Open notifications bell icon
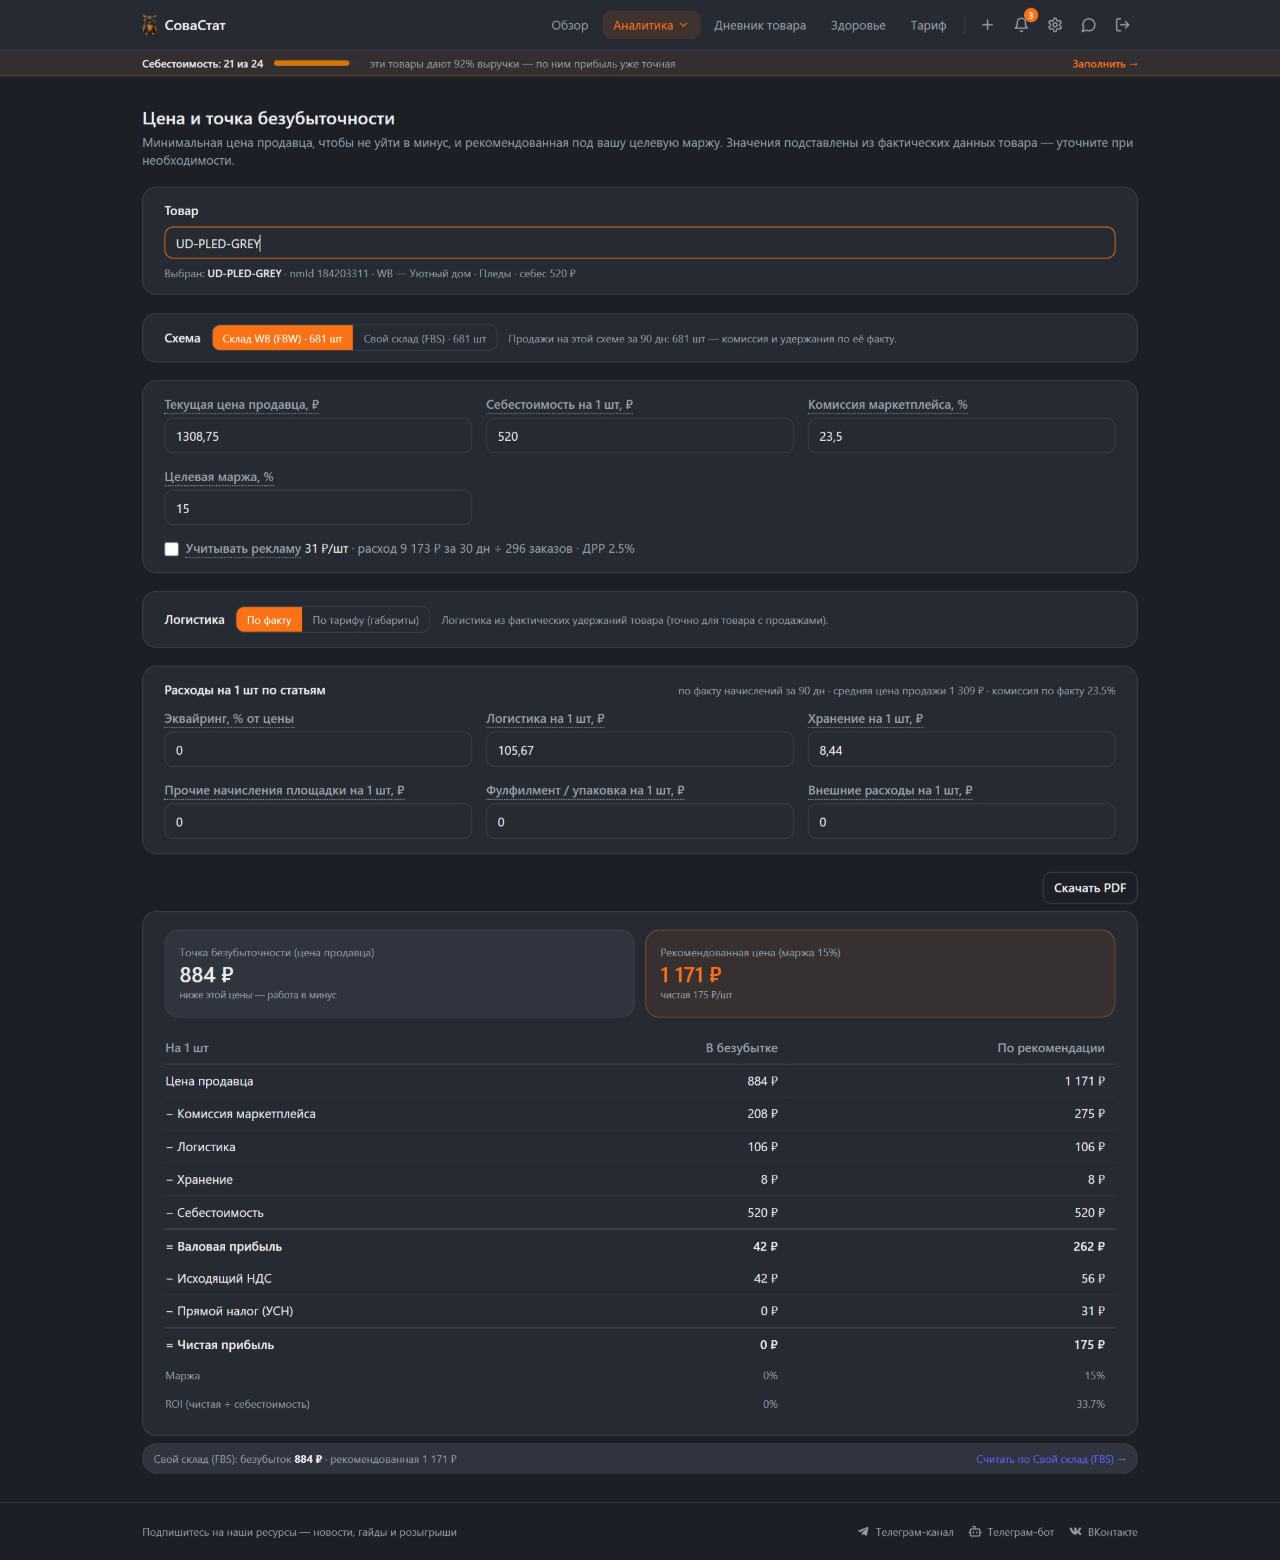Screen dimensions: 1280x1560 coord(1021,25)
